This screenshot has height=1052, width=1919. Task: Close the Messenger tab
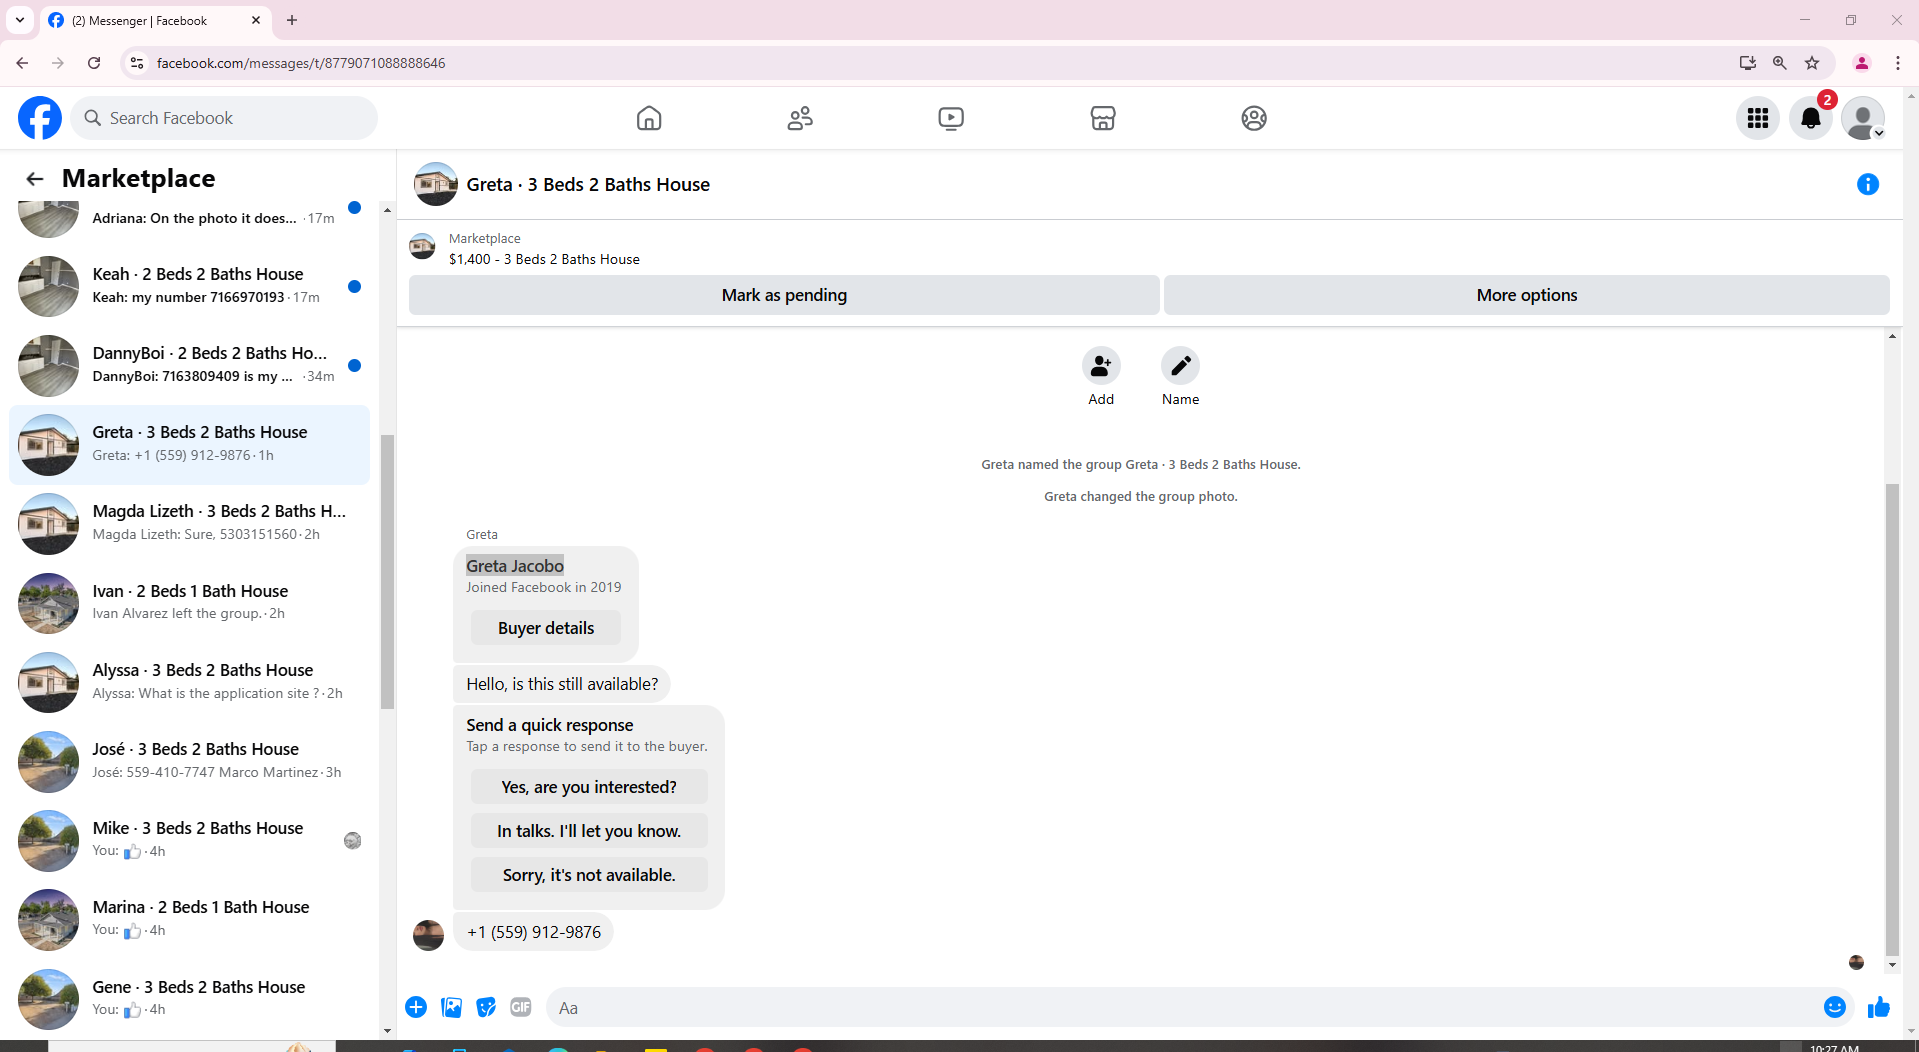pos(256,20)
